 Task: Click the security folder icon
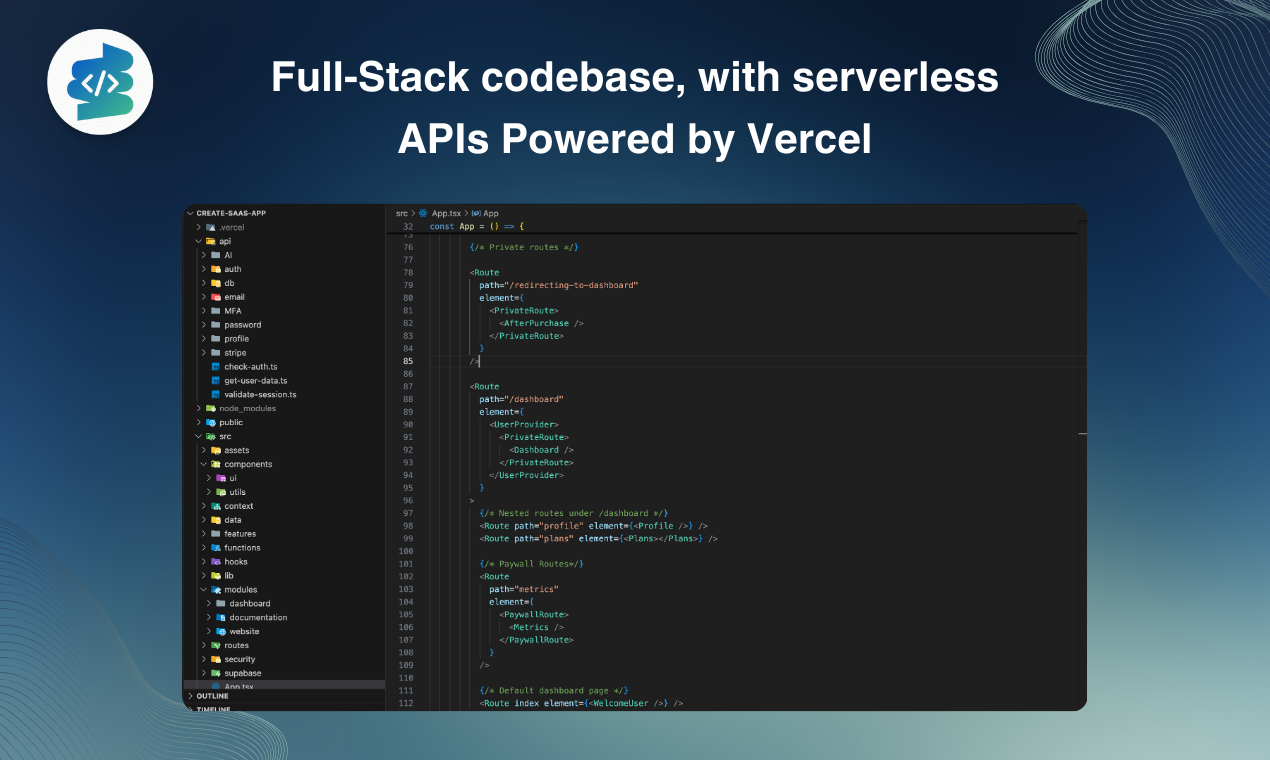coord(216,659)
